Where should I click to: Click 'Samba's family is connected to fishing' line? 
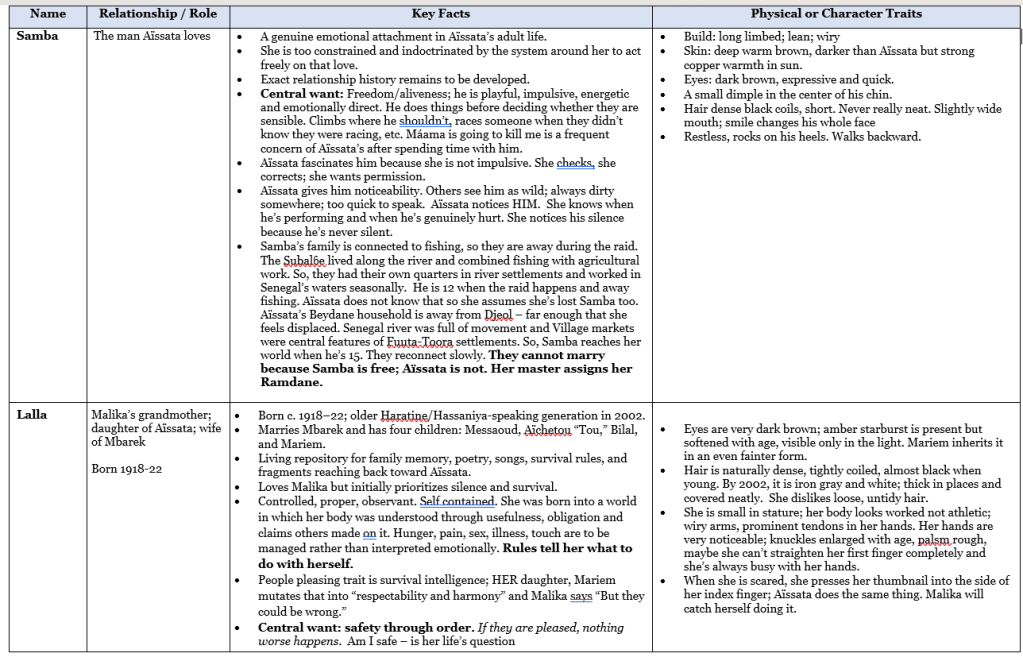449,246
